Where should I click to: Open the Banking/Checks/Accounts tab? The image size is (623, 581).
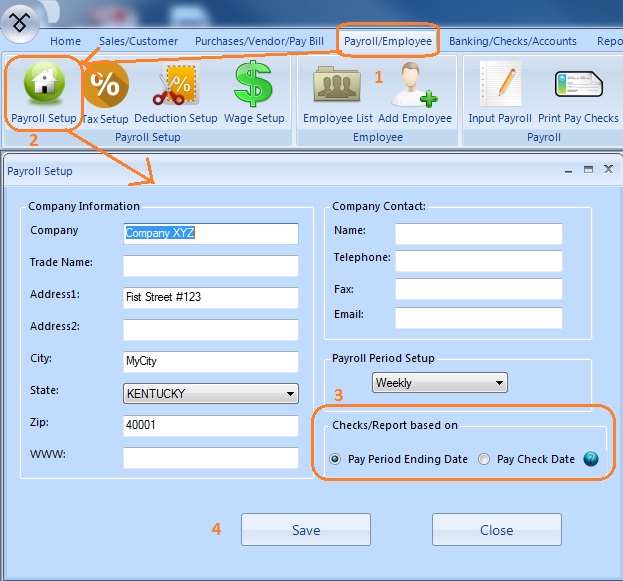tap(513, 41)
